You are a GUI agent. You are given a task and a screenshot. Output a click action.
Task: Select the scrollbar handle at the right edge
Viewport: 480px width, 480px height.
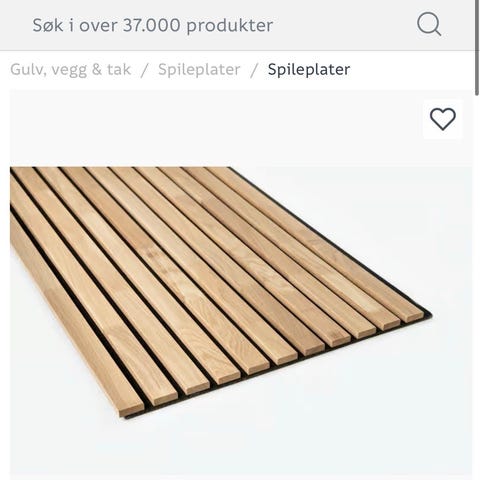pos(477,48)
